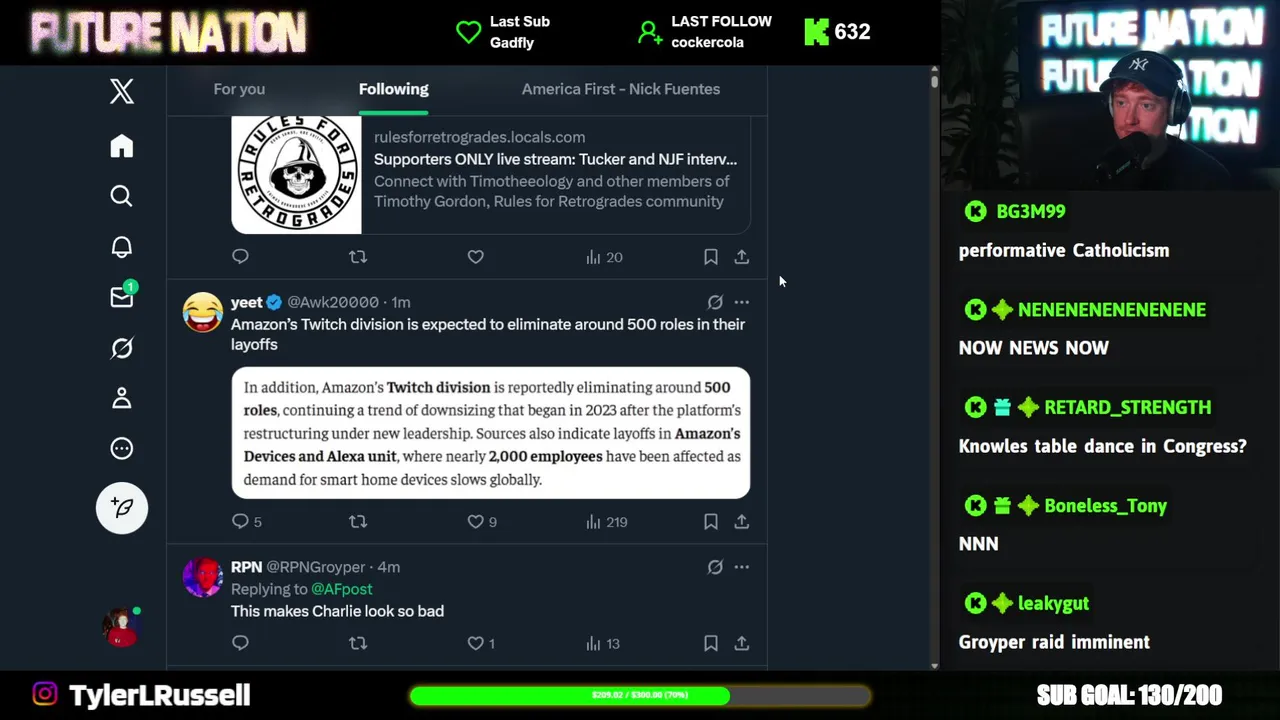Like yeet's Twitch layoffs post

click(x=476, y=522)
